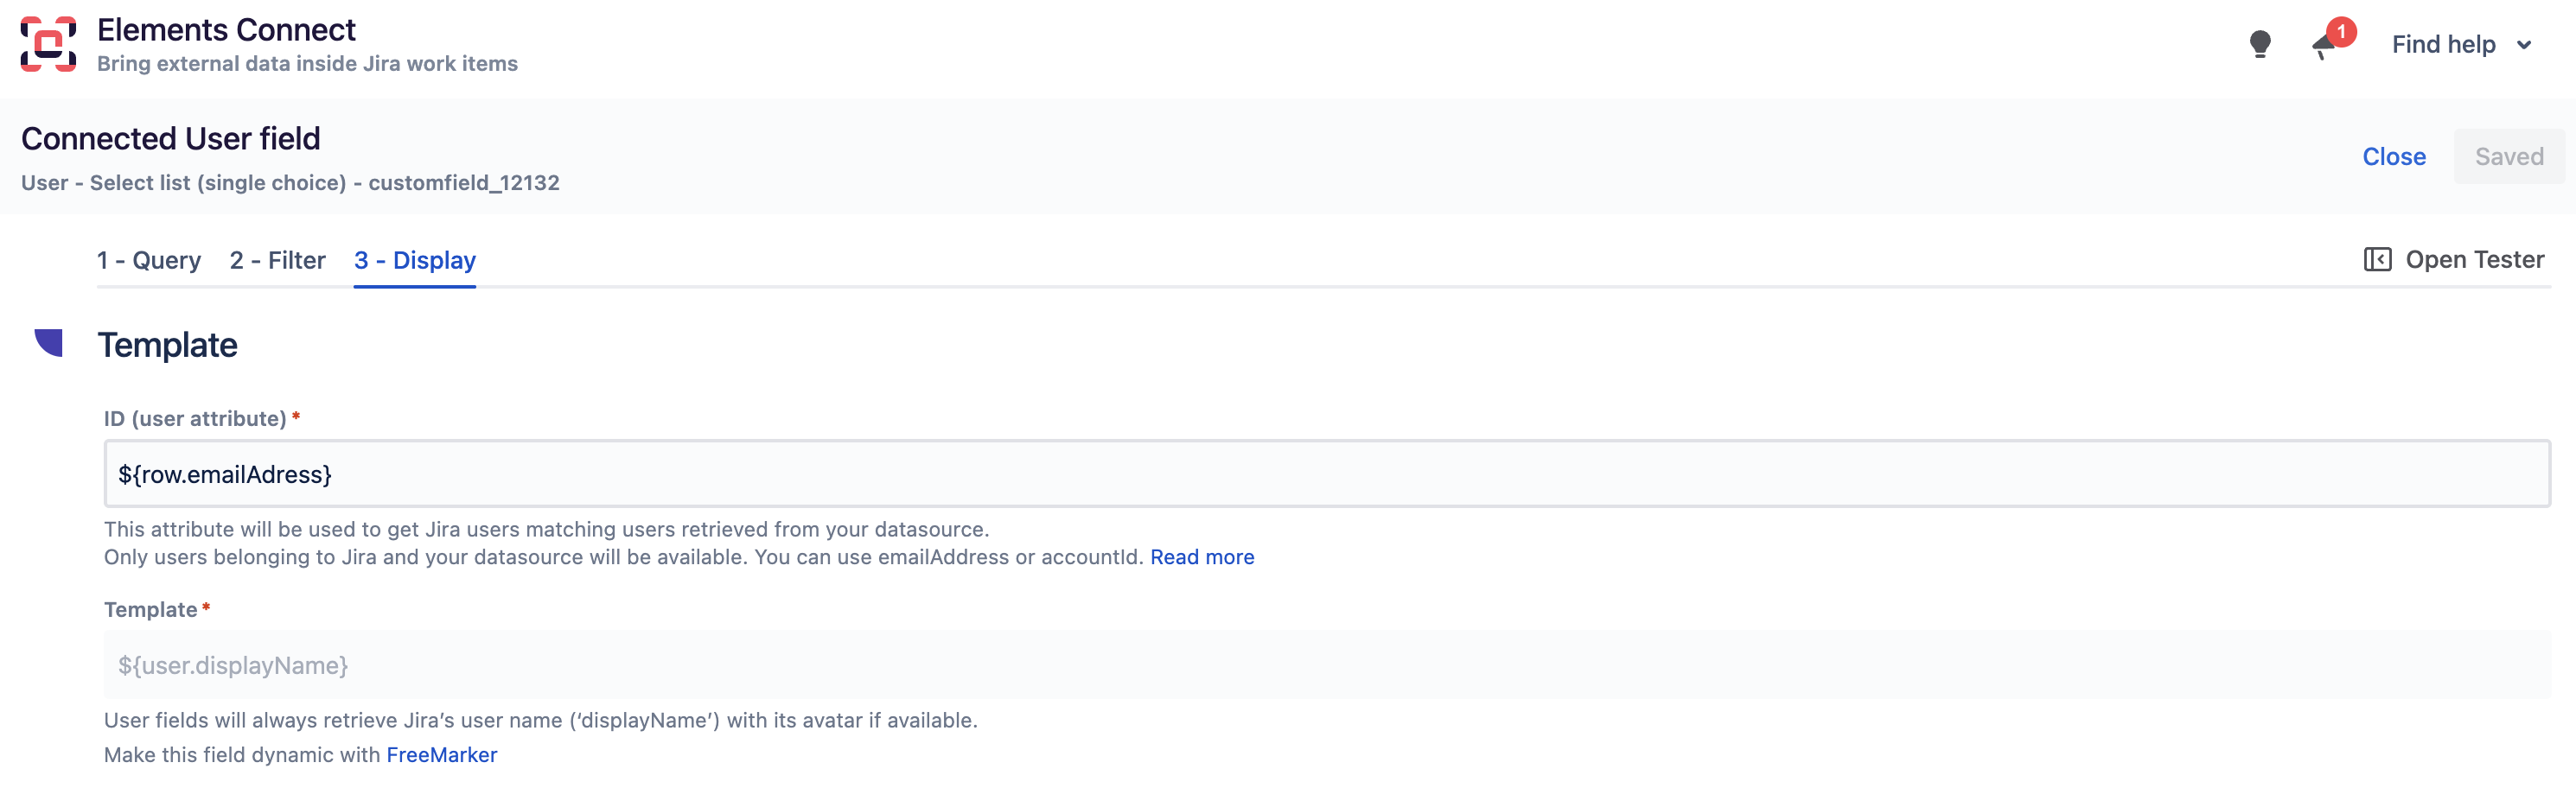Open the Read more link
Screen dimensions: 2576x788
coord(1202,557)
